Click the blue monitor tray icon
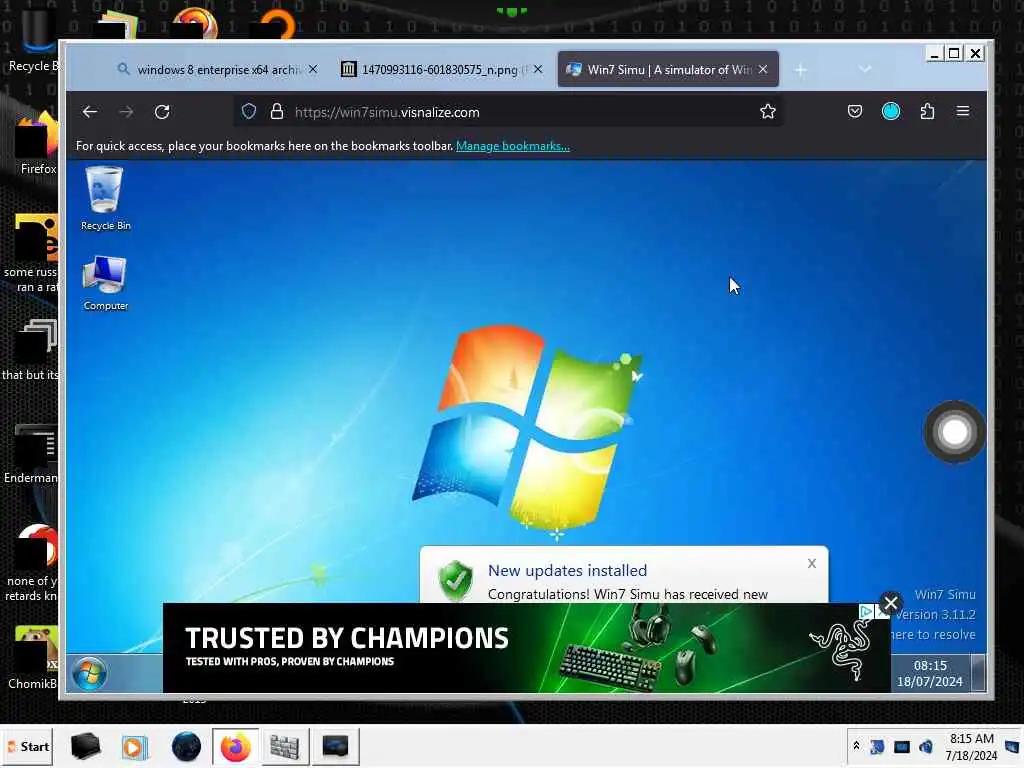Image resolution: width=1024 pixels, height=768 pixels. 902,746
